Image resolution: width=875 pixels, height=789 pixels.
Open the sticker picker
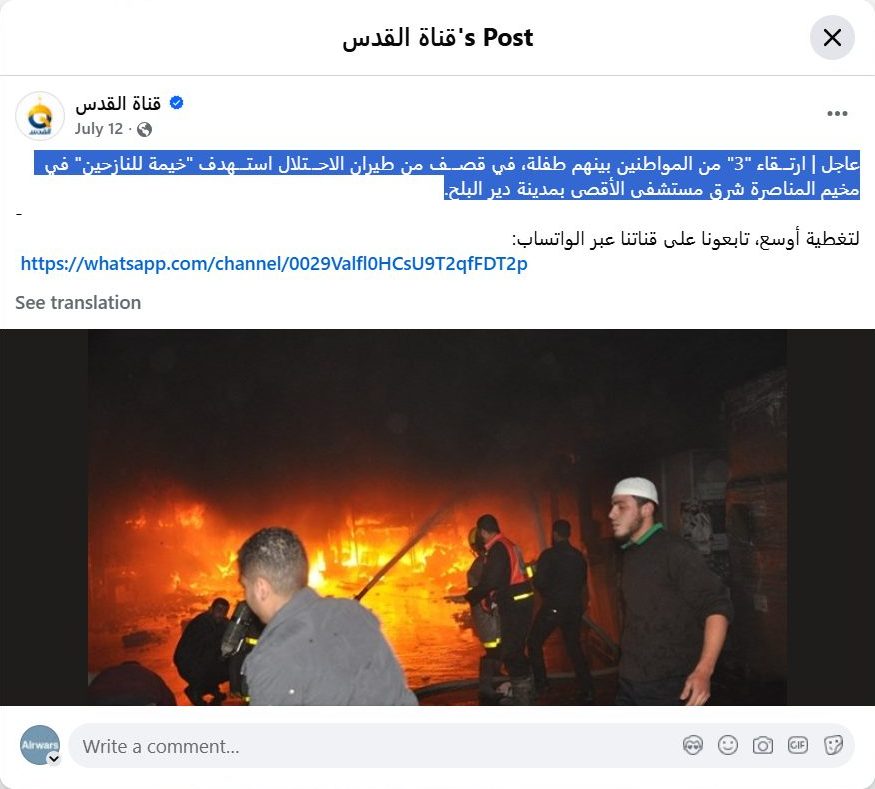coord(833,745)
